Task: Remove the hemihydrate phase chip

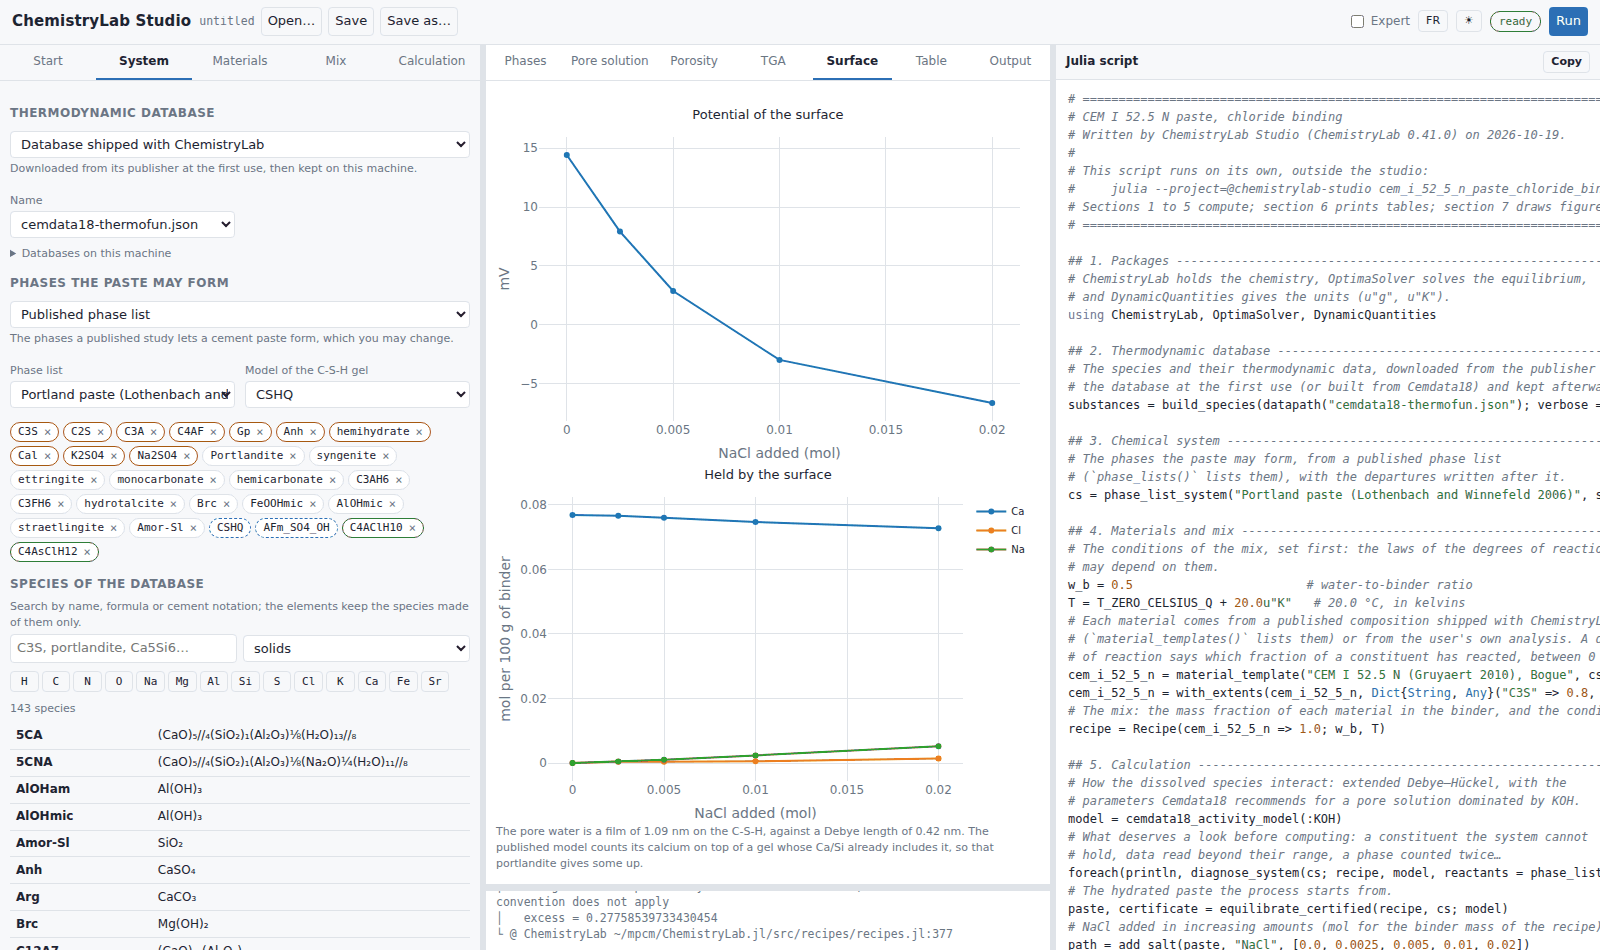Action: pyautogui.click(x=419, y=432)
